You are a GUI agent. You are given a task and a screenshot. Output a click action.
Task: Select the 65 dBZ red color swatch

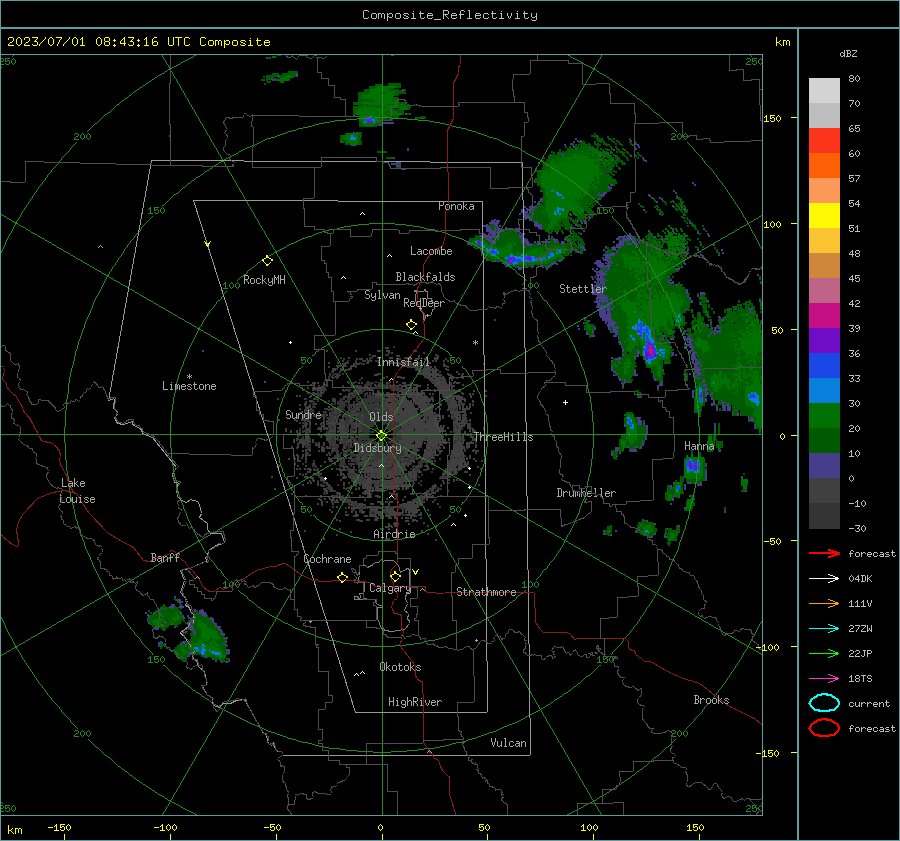(x=824, y=140)
